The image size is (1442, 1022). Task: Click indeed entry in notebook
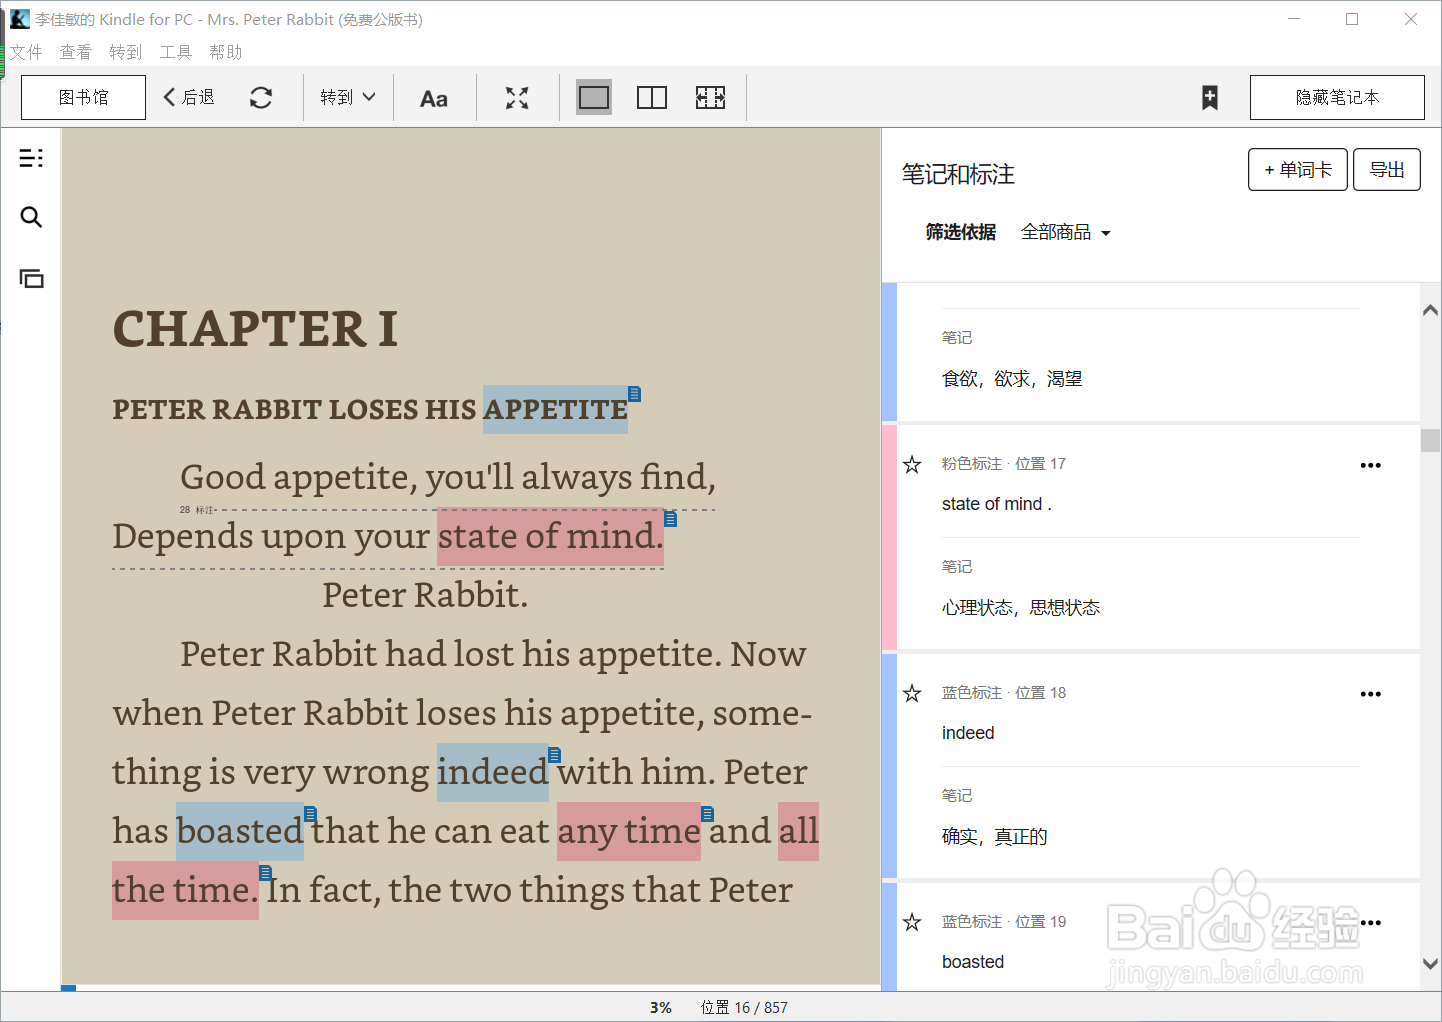[968, 733]
